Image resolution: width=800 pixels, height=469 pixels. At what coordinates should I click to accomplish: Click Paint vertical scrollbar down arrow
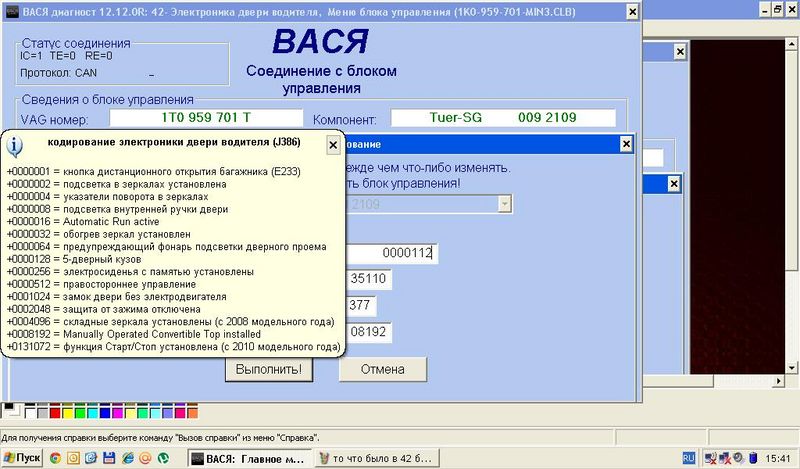click(x=792, y=367)
